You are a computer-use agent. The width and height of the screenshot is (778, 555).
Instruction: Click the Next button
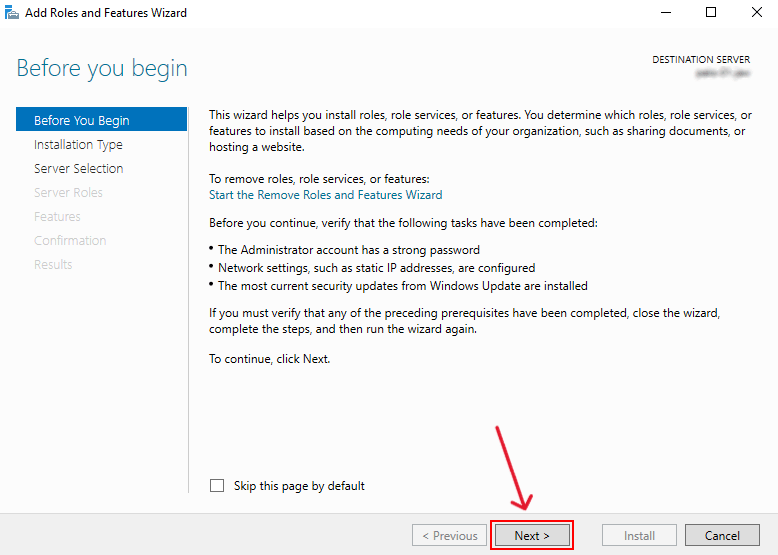tap(532, 536)
